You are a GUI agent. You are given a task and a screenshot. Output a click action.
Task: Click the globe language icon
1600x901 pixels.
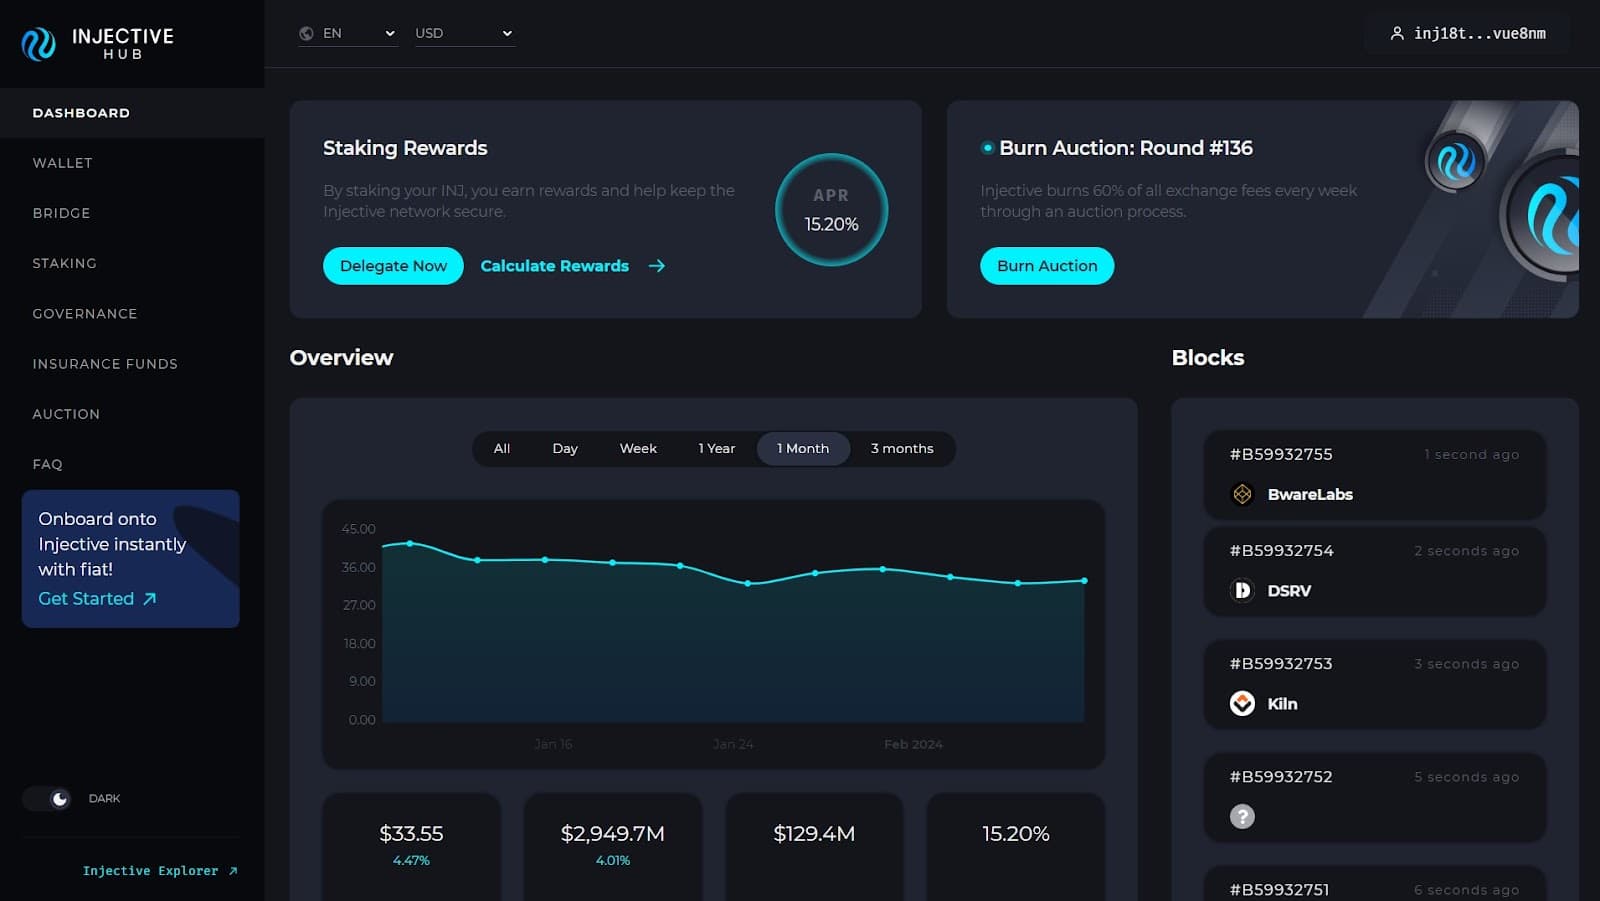tap(306, 33)
